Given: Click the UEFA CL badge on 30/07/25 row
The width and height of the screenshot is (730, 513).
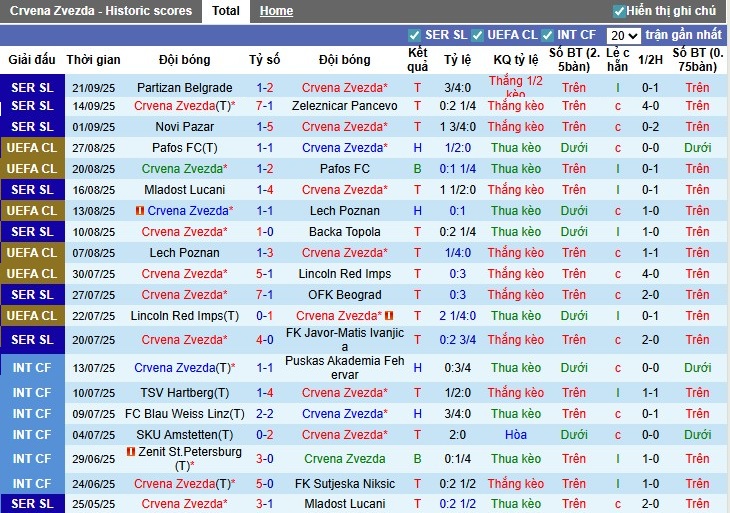Looking at the screenshot, I should [32, 274].
